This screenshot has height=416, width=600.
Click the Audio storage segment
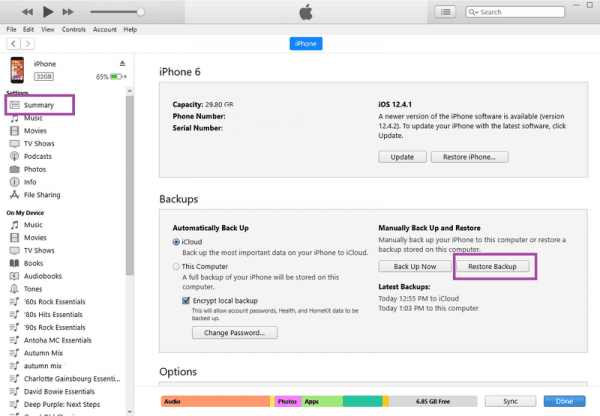coord(215,401)
